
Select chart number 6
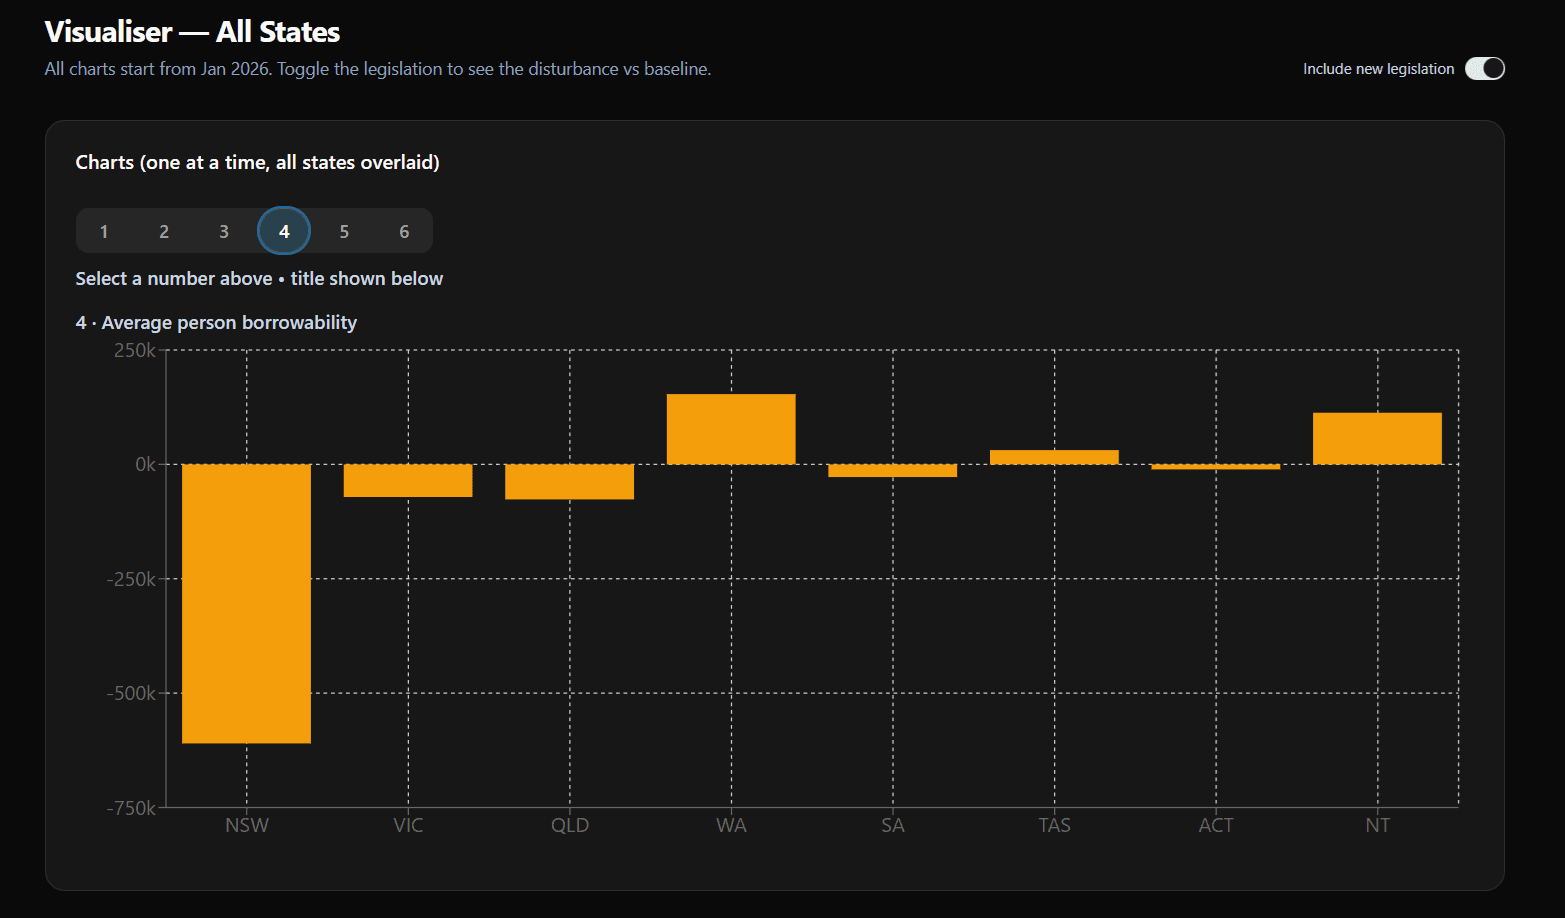click(x=404, y=230)
